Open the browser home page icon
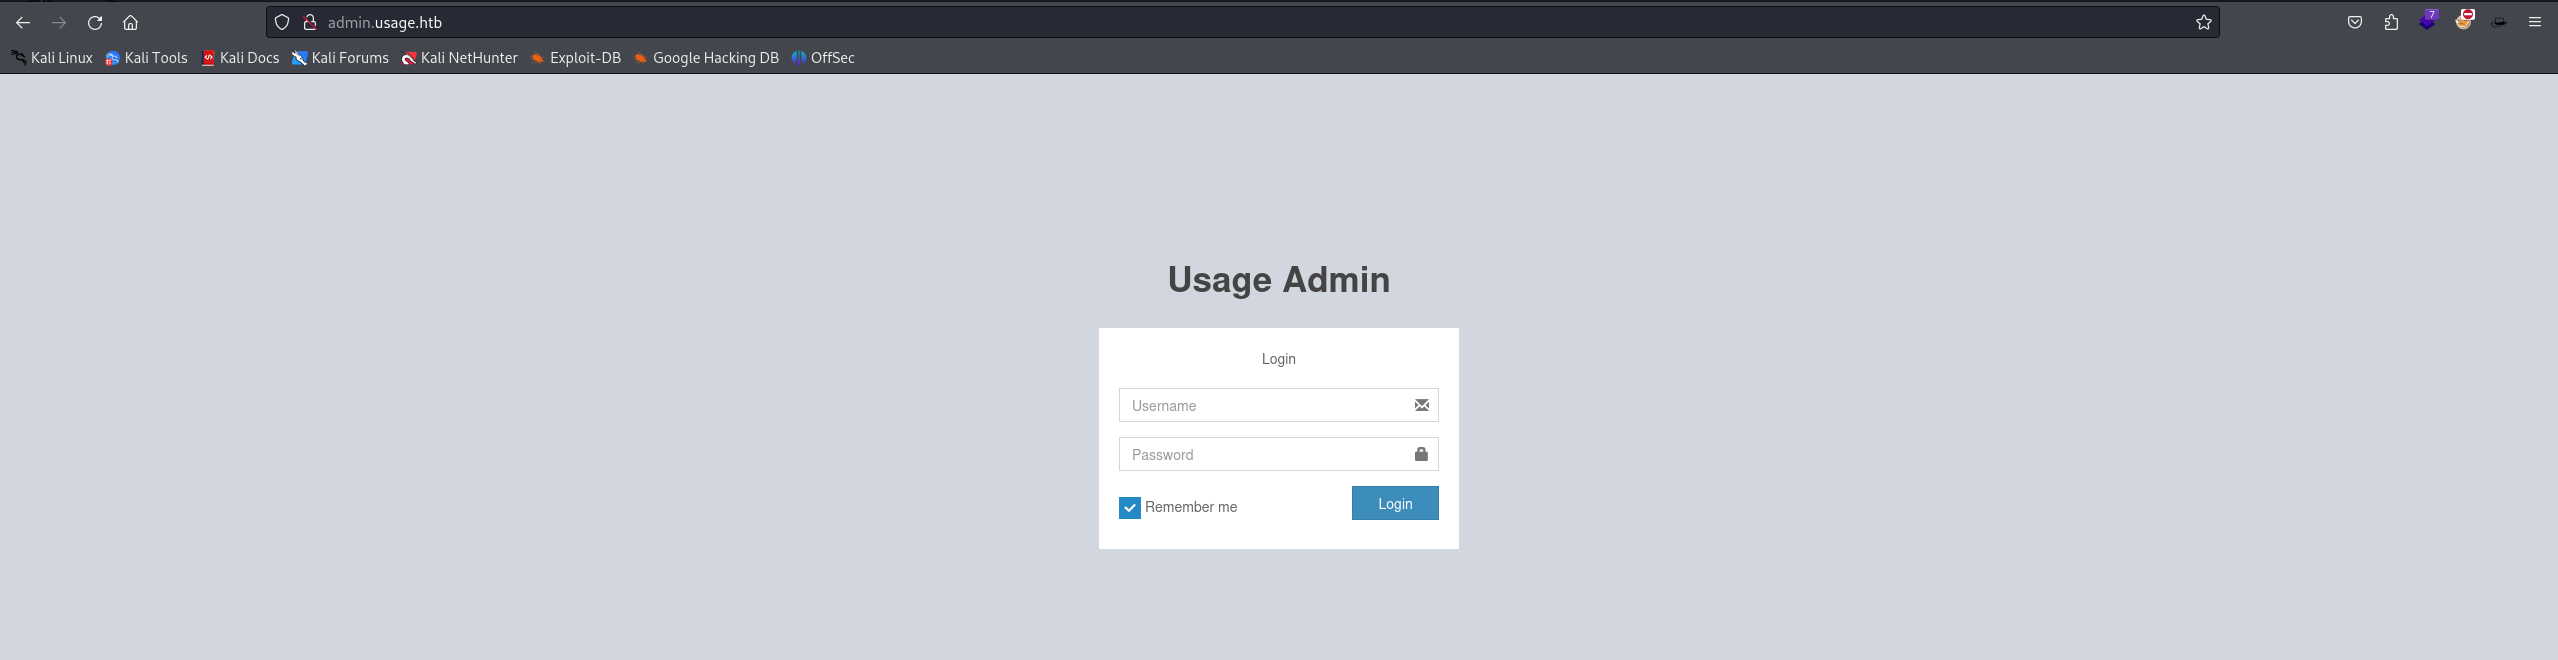Image resolution: width=2558 pixels, height=660 pixels. (130, 22)
